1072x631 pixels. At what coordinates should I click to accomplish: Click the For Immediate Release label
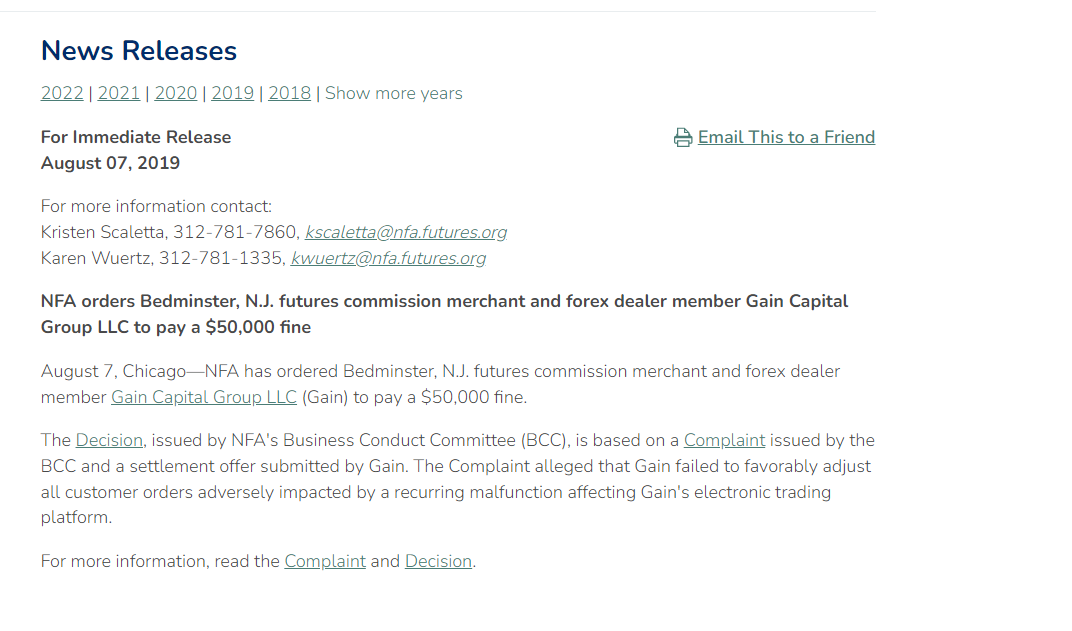(136, 137)
